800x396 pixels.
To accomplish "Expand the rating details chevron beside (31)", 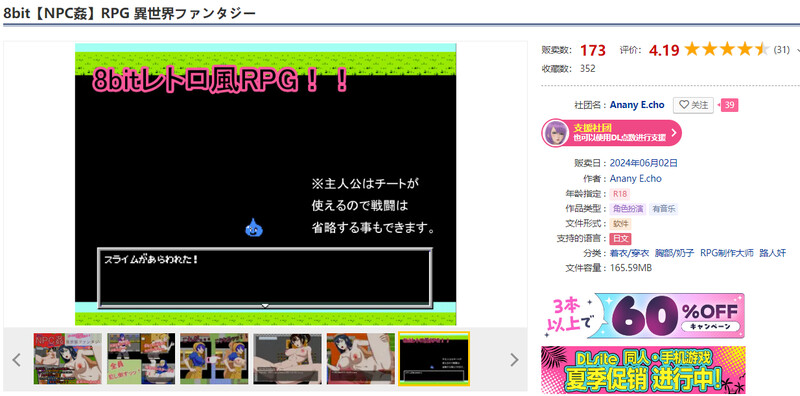I will point(797,50).
